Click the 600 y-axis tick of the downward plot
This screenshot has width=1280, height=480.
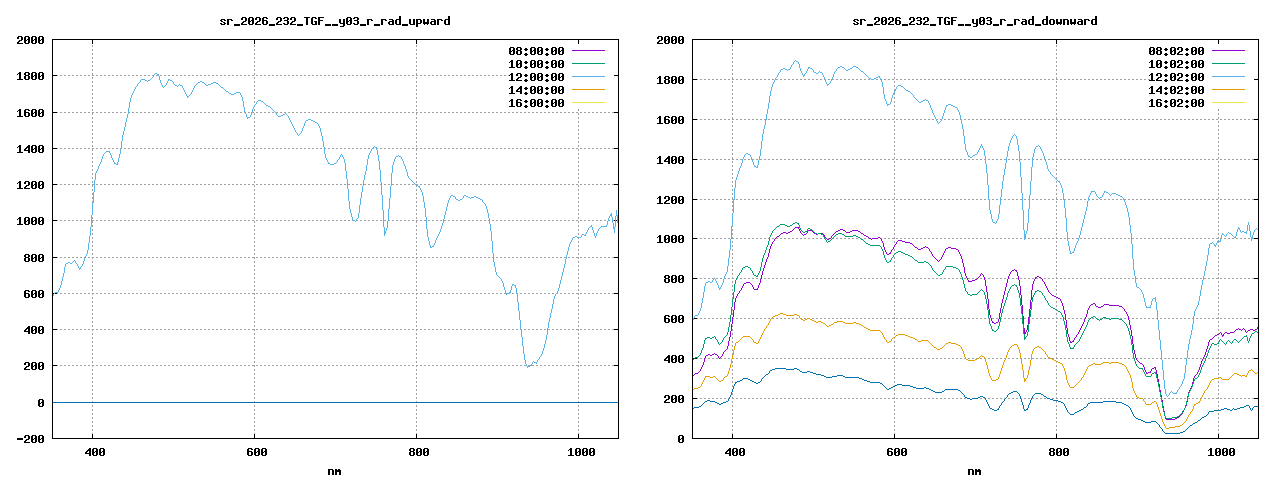(x=674, y=319)
